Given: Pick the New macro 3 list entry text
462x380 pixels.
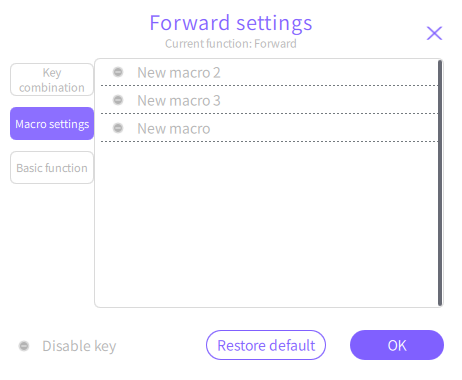Looking at the screenshot, I should pyautogui.click(x=179, y=101).
